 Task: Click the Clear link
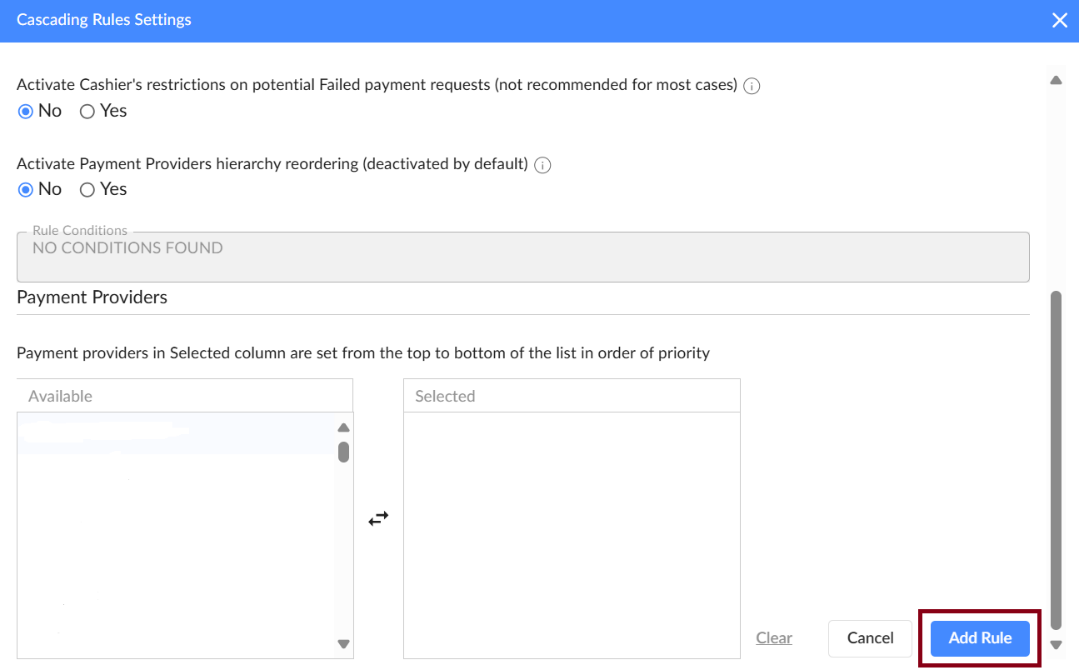click(x=774, y=638)
